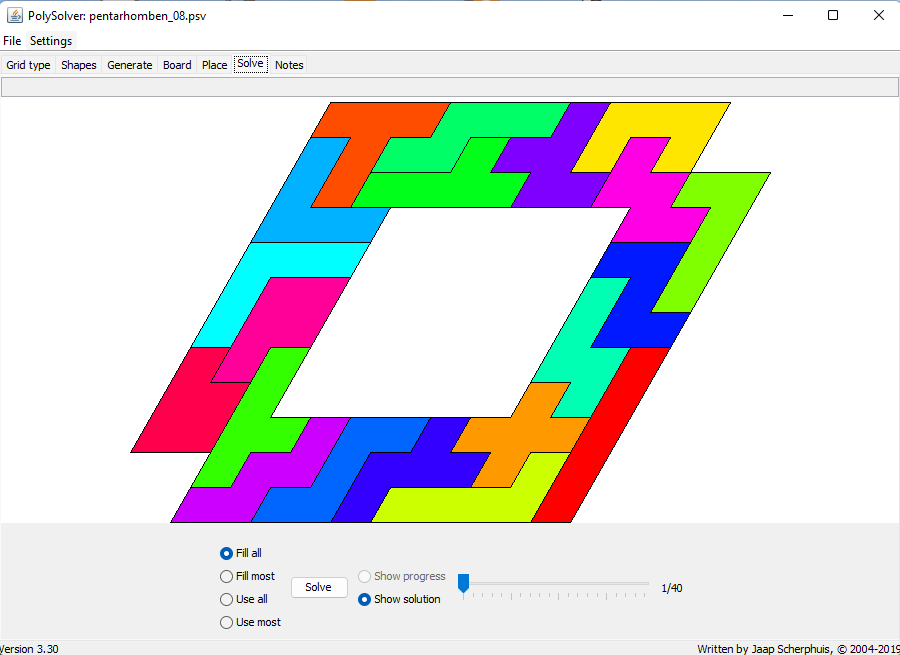
Task: Click the Written by Jaap Scherphuis credit
Action: [798, 649]
